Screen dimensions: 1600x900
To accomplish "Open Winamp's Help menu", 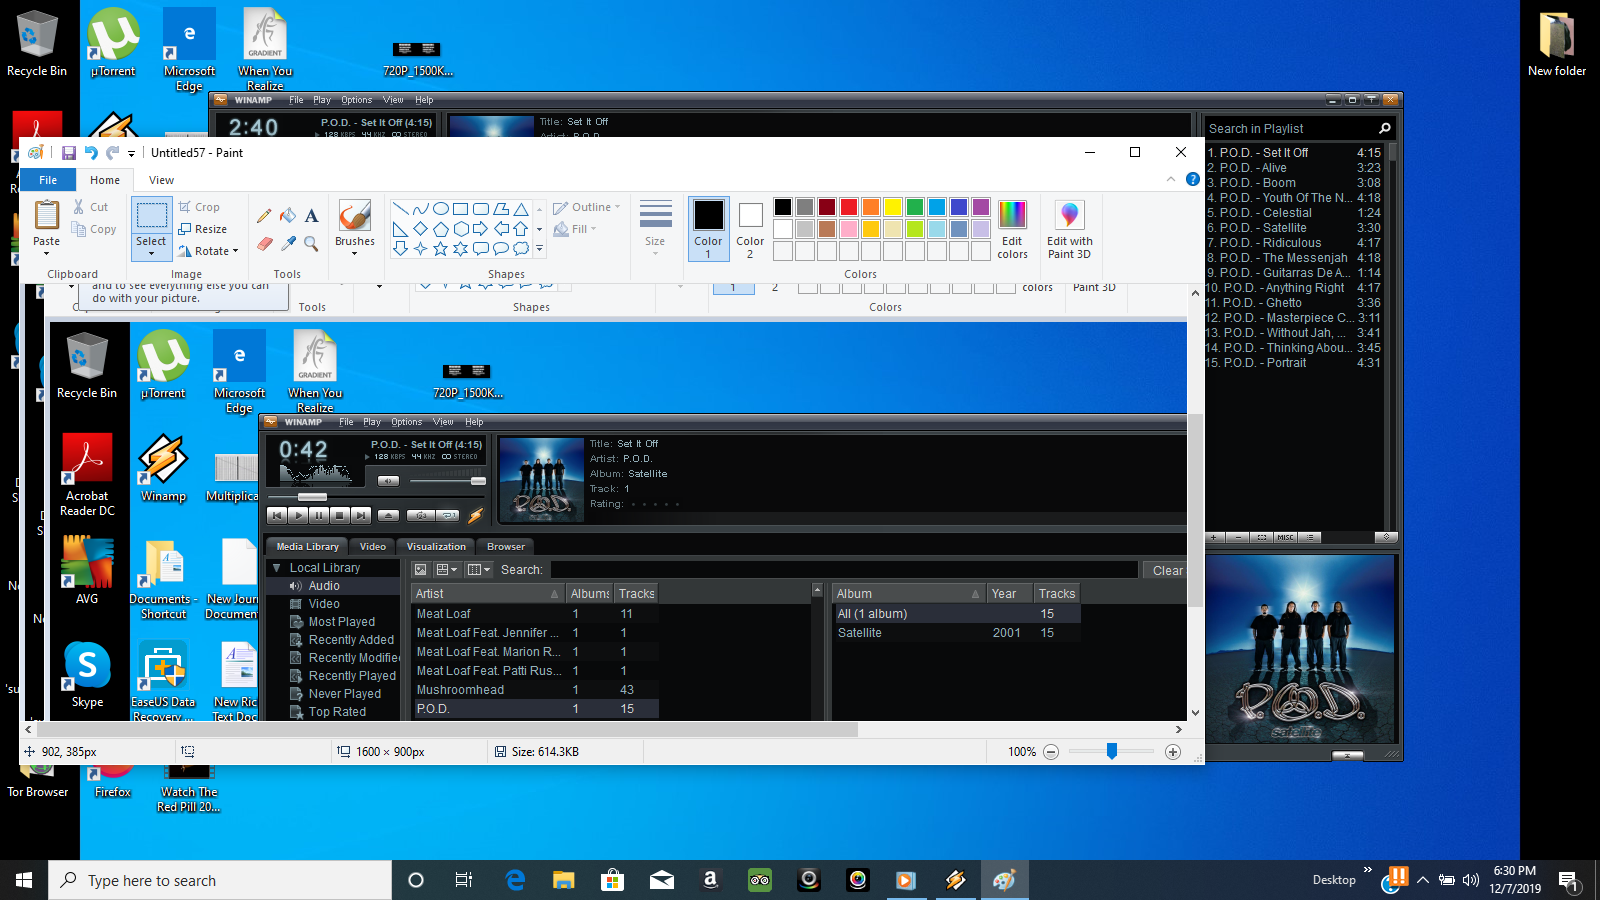I will pos(424,100).
